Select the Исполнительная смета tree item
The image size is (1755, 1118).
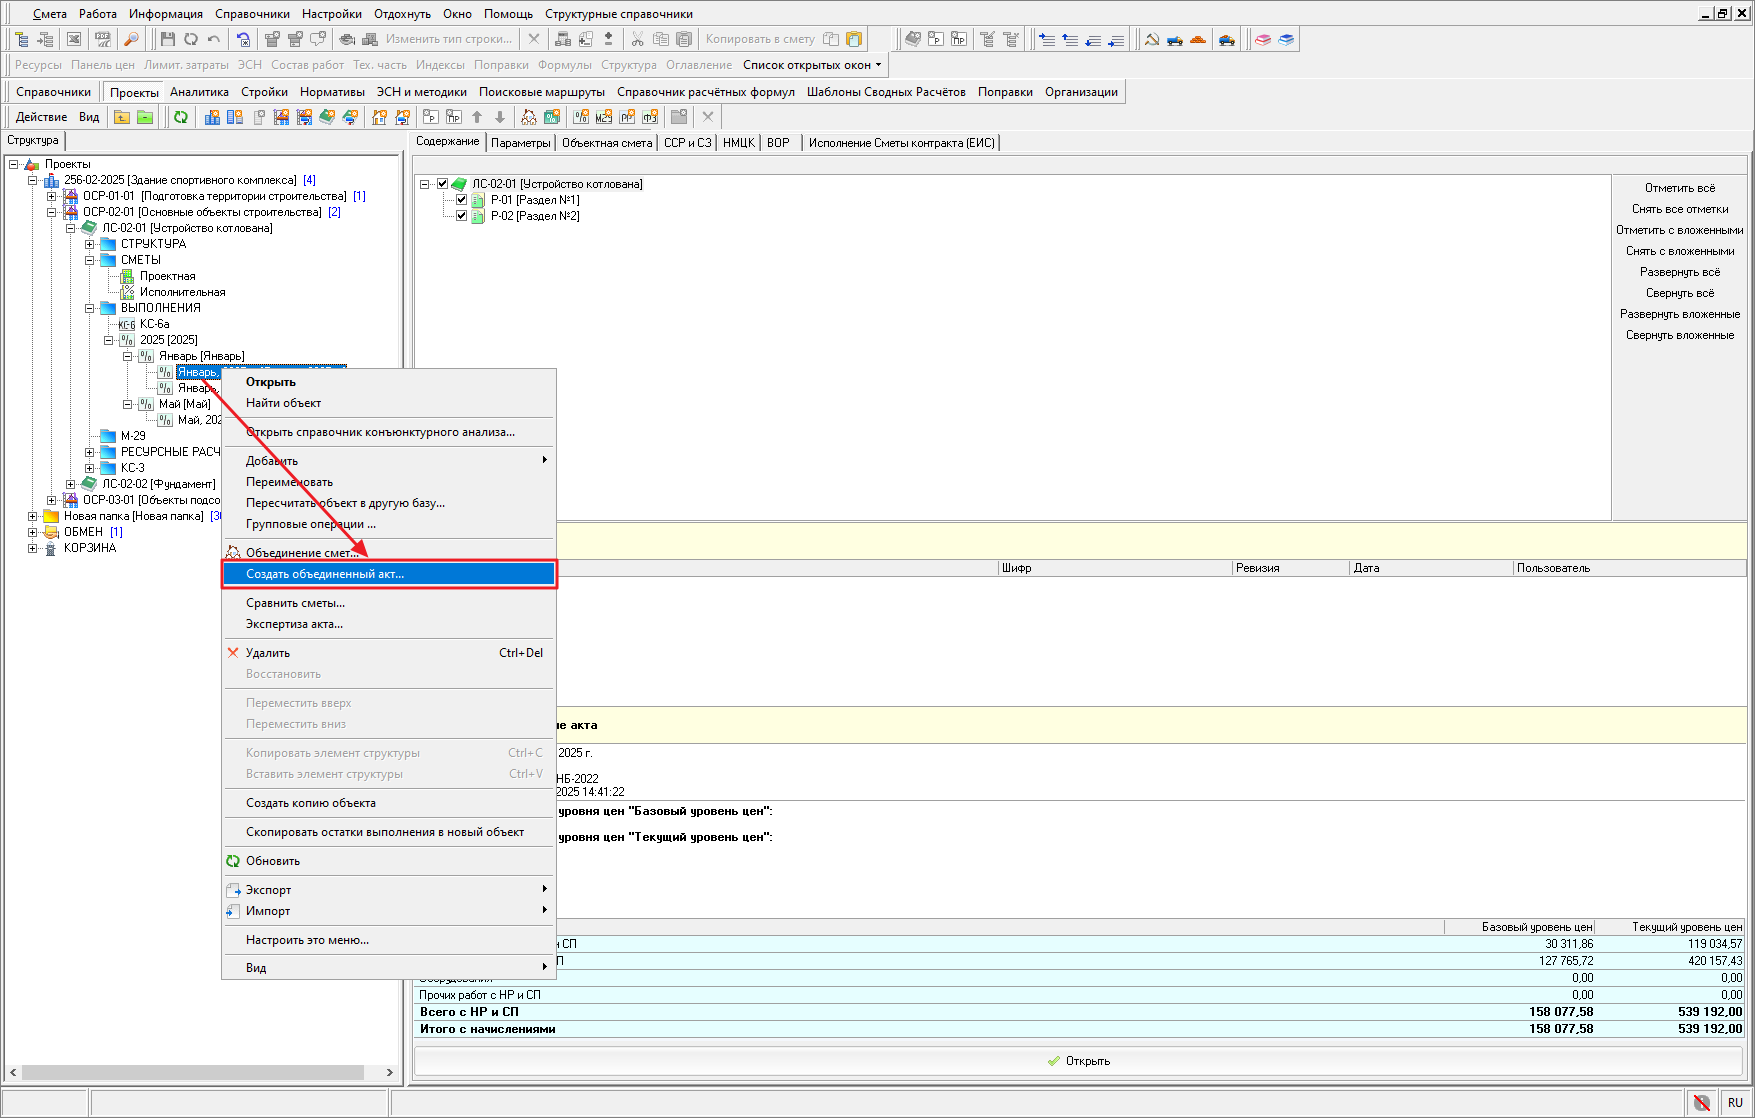[x=182, y=292]
